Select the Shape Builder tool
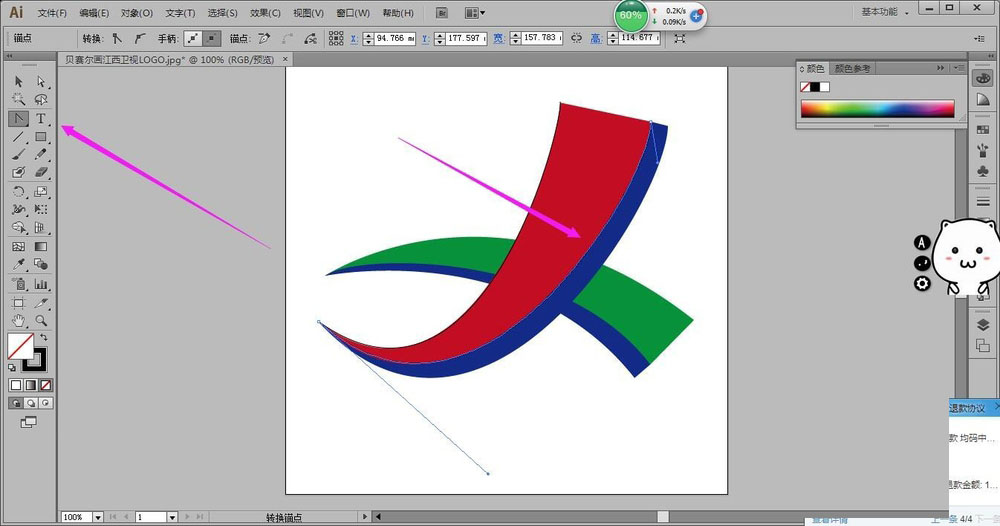 (x=18, y=228)
